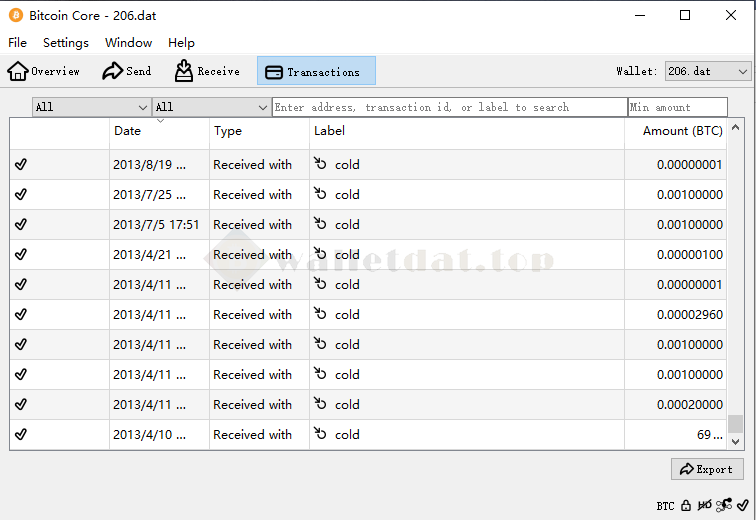The width and height of the screenshot is (756, 520).
Task: Open the Receive page
Action: pos(208,71)
